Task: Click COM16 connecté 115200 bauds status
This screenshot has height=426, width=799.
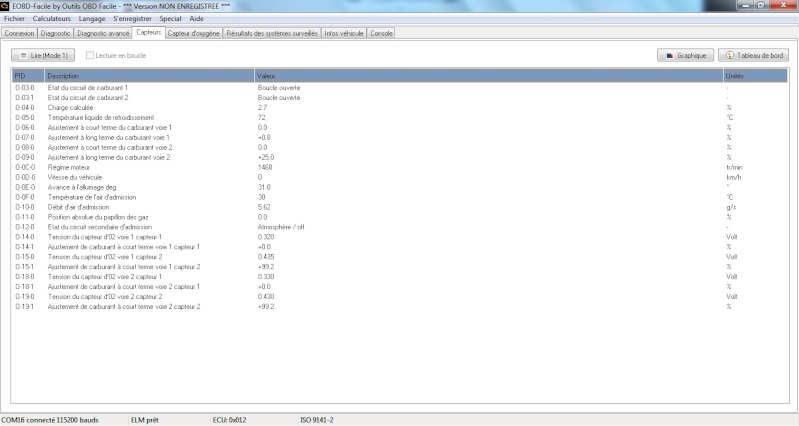Action: [x=49, y=420]
